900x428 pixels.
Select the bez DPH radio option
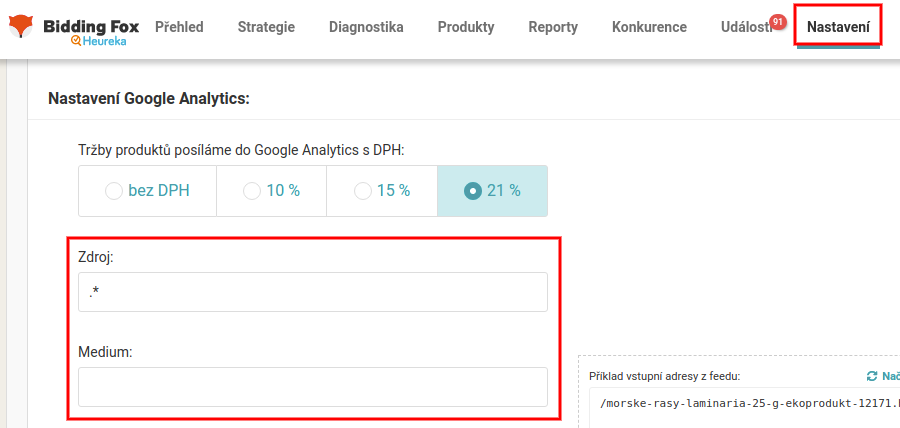point(148,191)
